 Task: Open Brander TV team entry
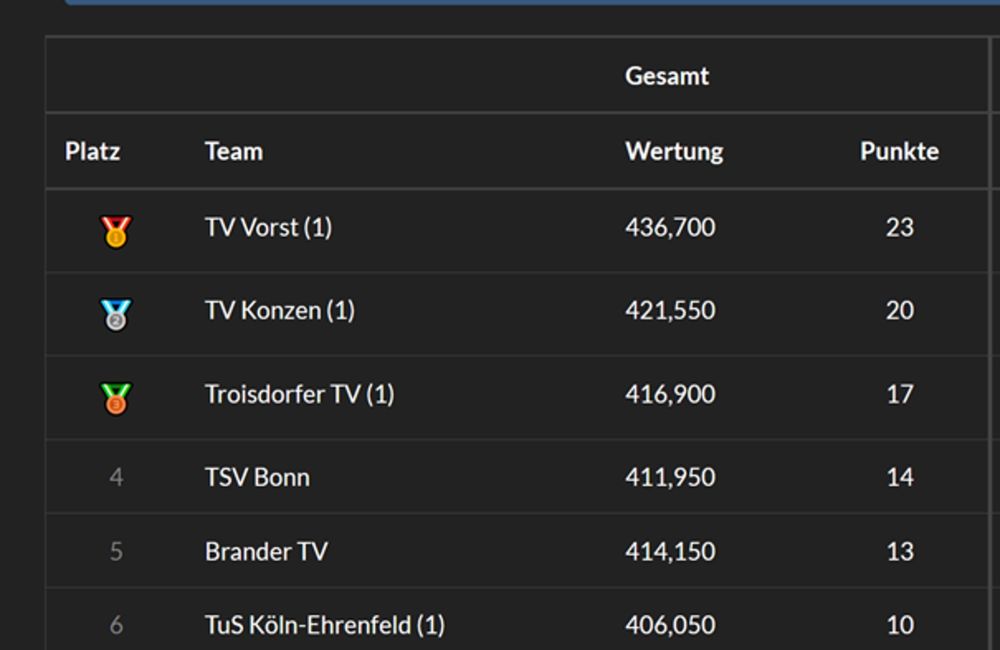point(266,551)
